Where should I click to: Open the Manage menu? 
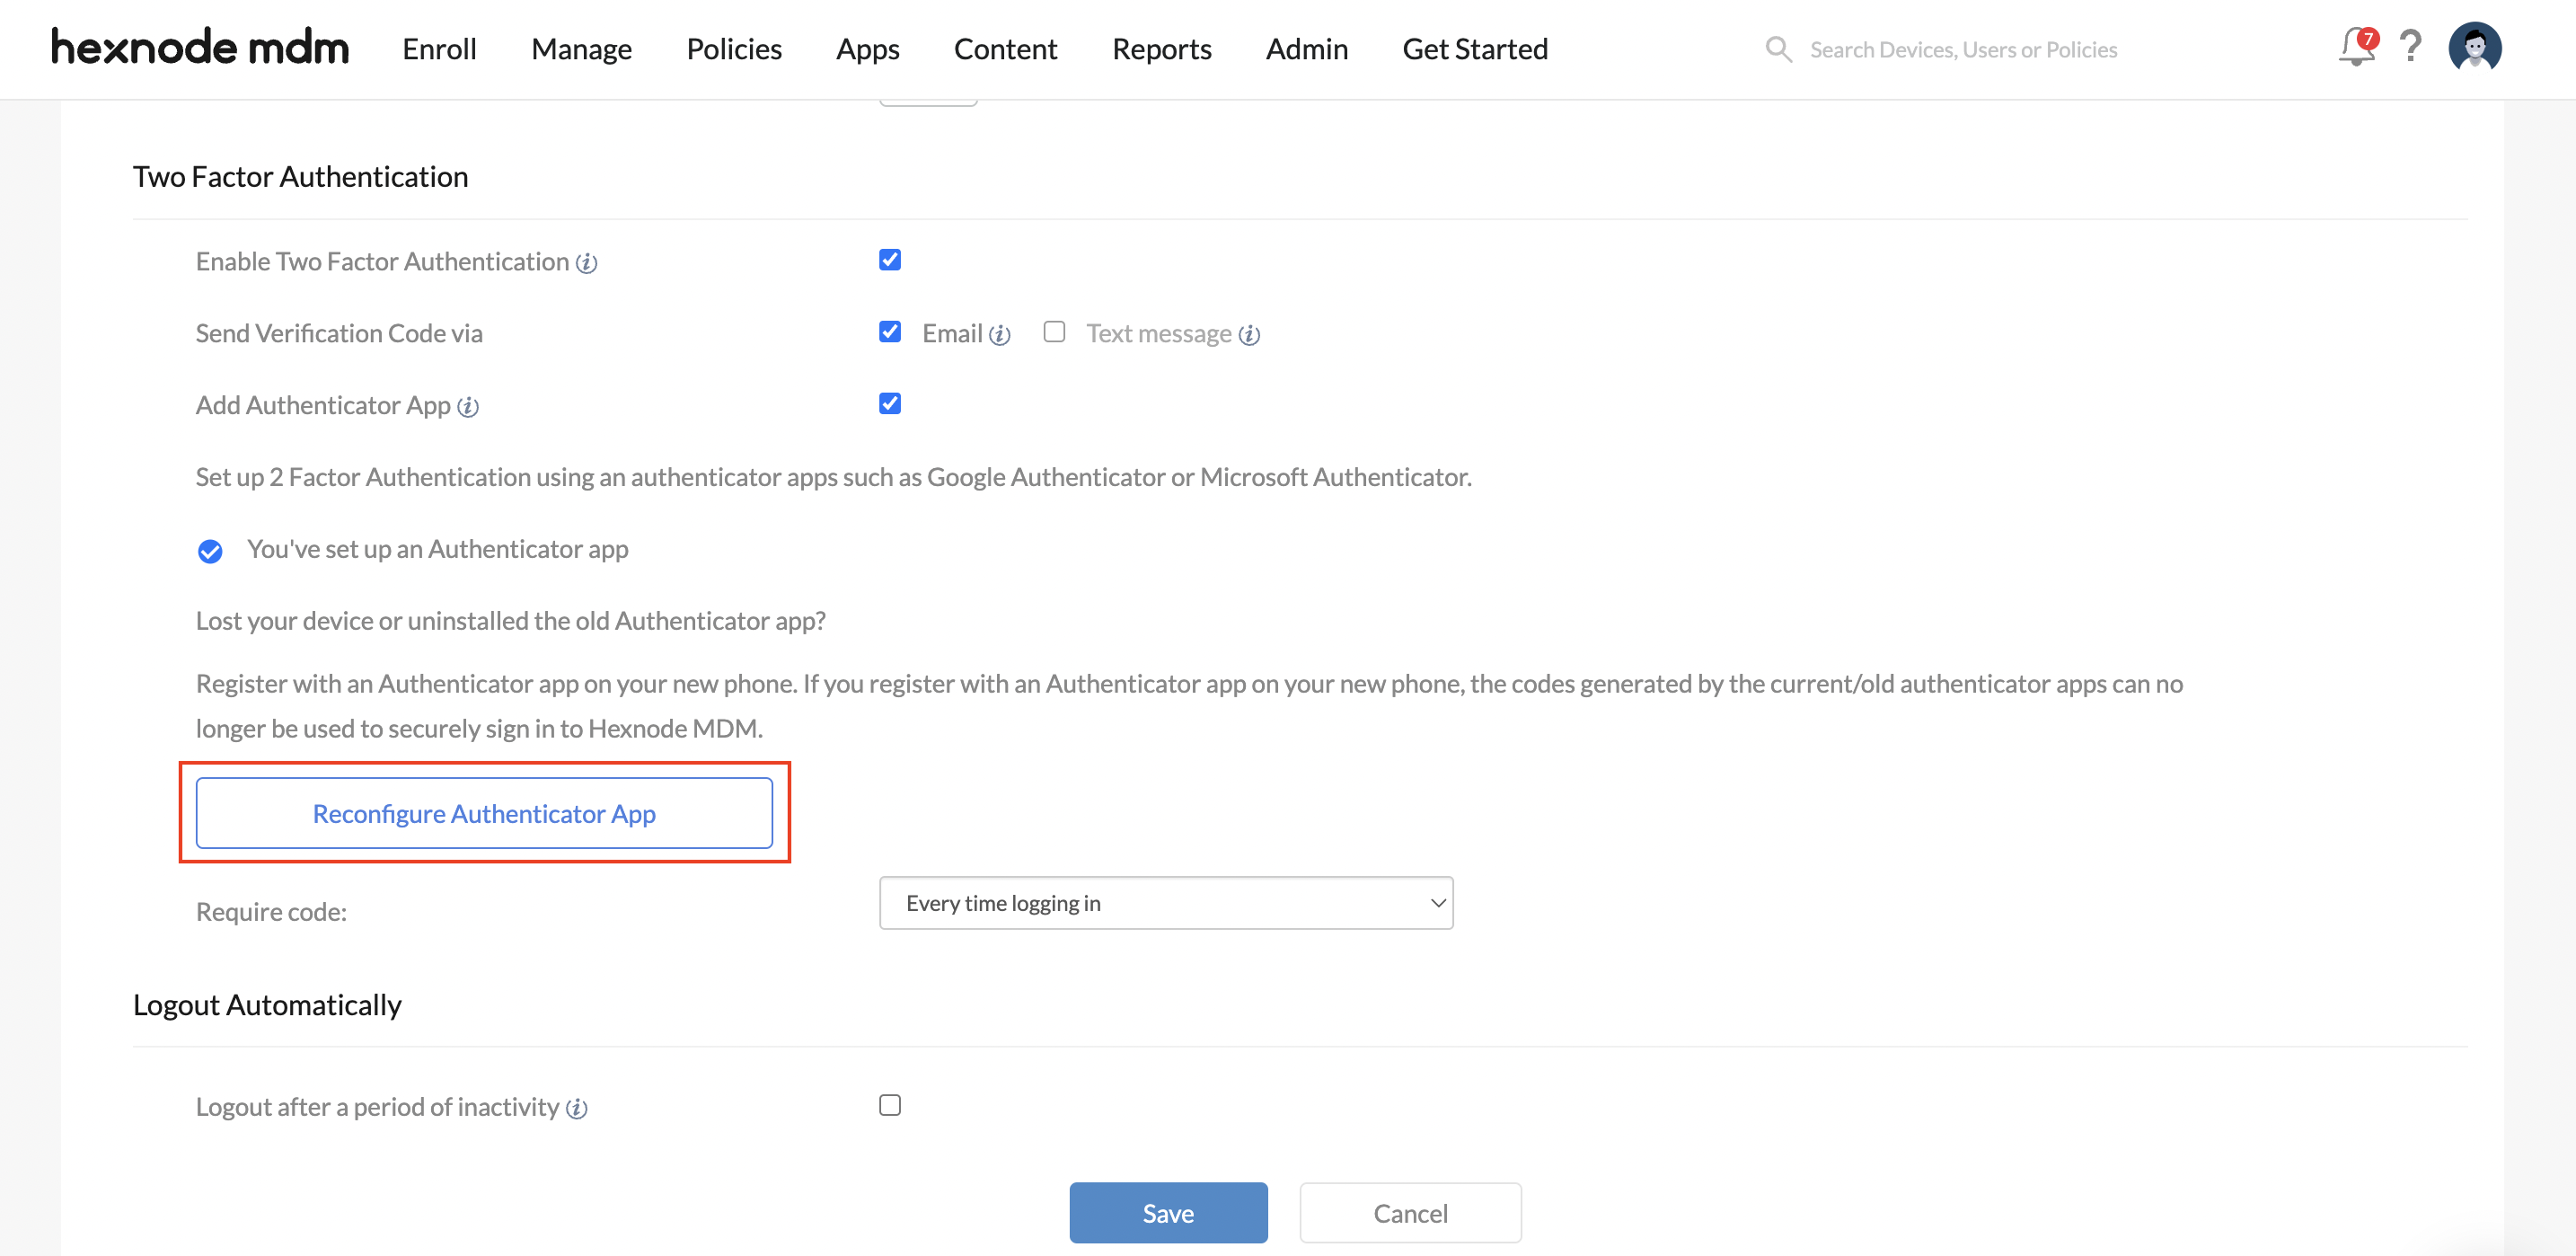tap(581, 49)
